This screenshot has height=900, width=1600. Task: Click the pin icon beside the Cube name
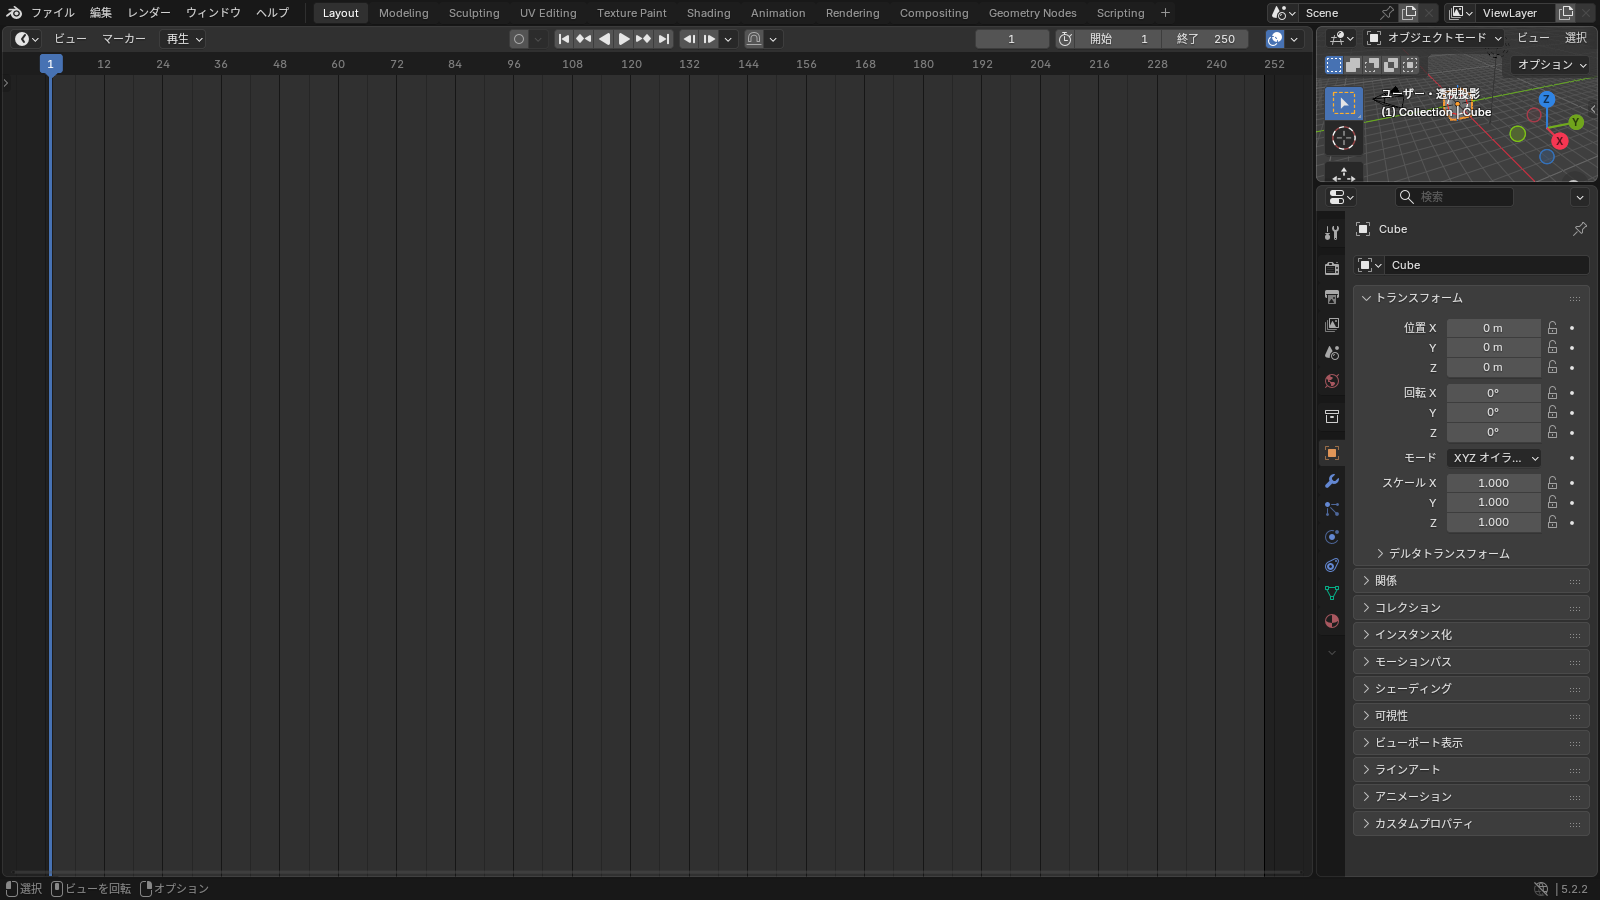coord(1580,229)
